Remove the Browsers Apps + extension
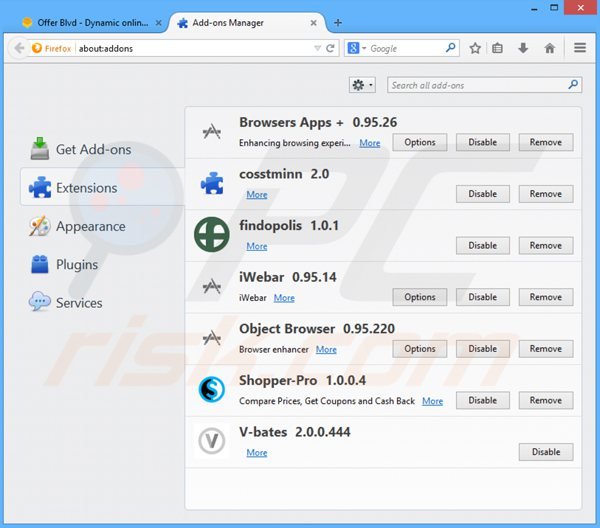 (x=546, y=142)
